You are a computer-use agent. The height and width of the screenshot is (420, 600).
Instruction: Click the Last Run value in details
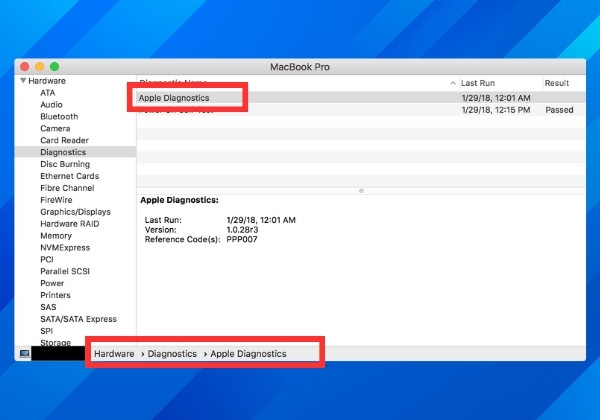(x=261, y=220)
